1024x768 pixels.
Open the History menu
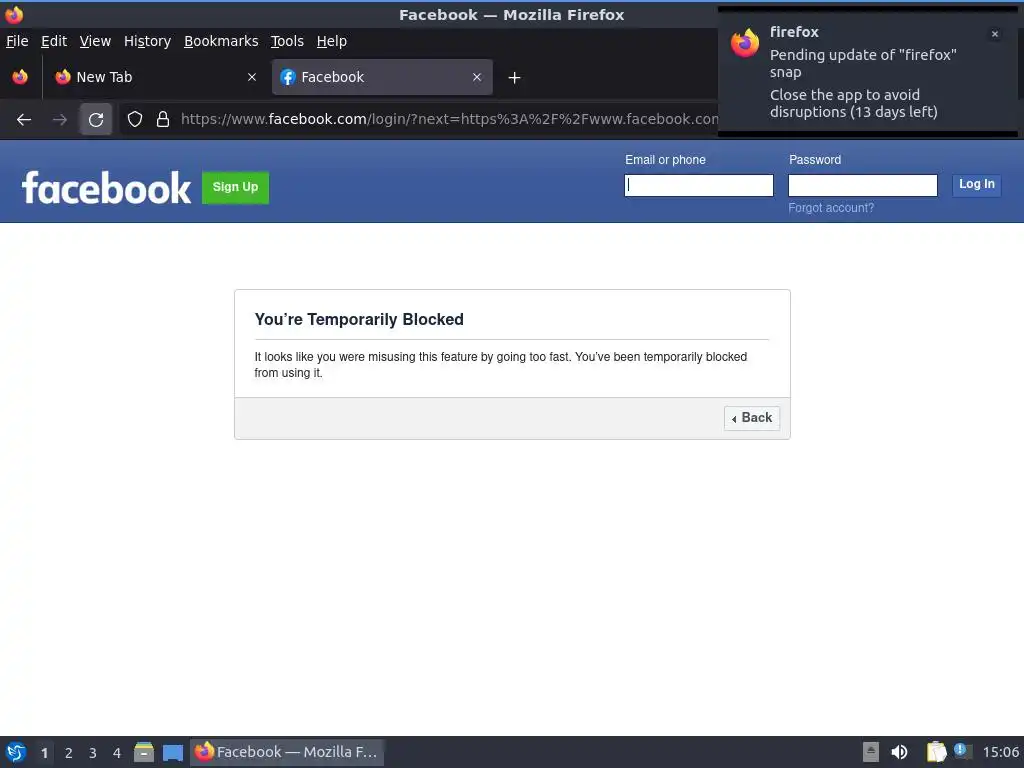[147, 41]
